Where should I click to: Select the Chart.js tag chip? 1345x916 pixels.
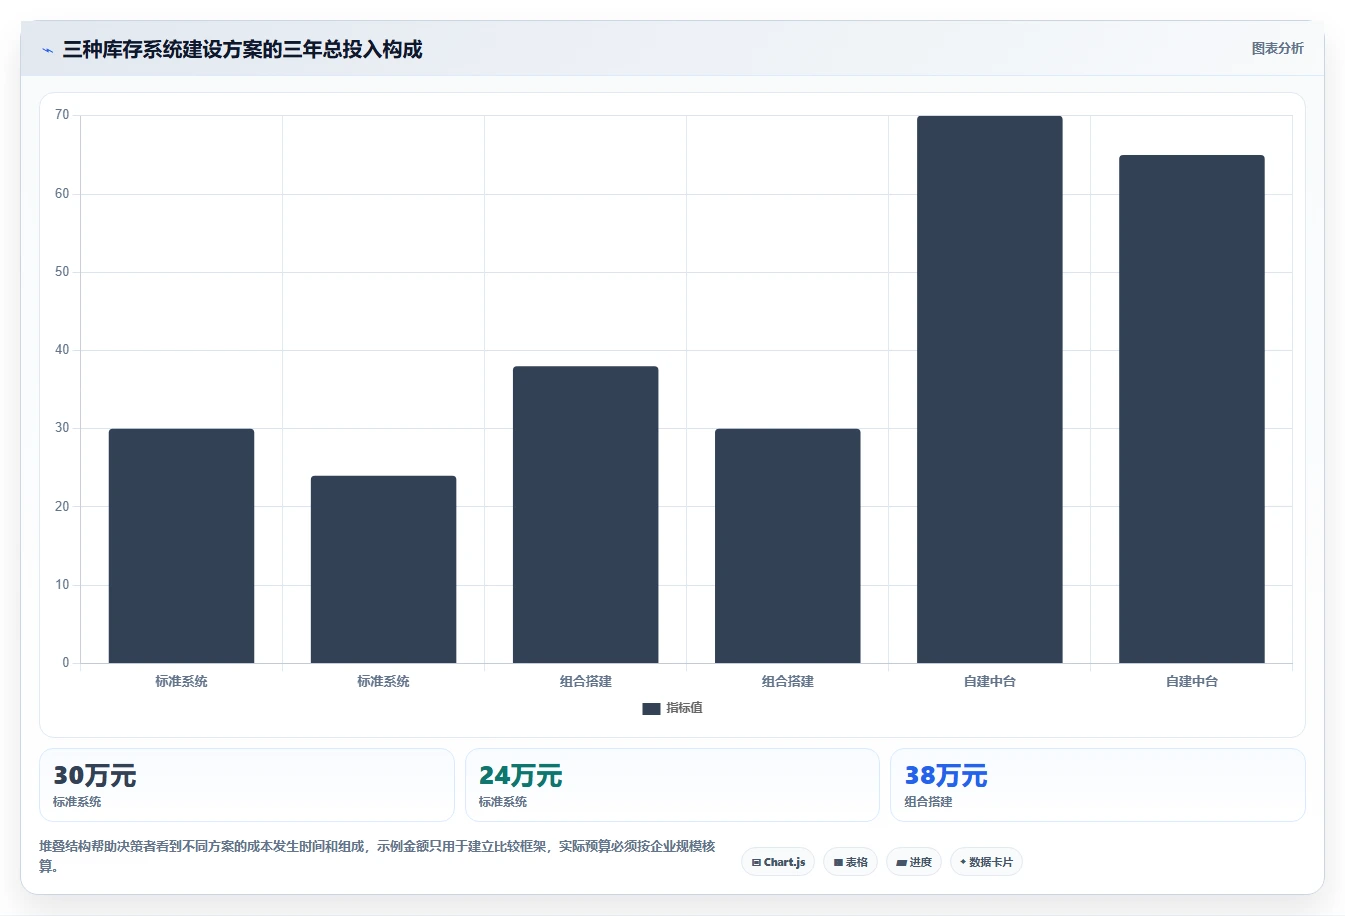point(778,862)
